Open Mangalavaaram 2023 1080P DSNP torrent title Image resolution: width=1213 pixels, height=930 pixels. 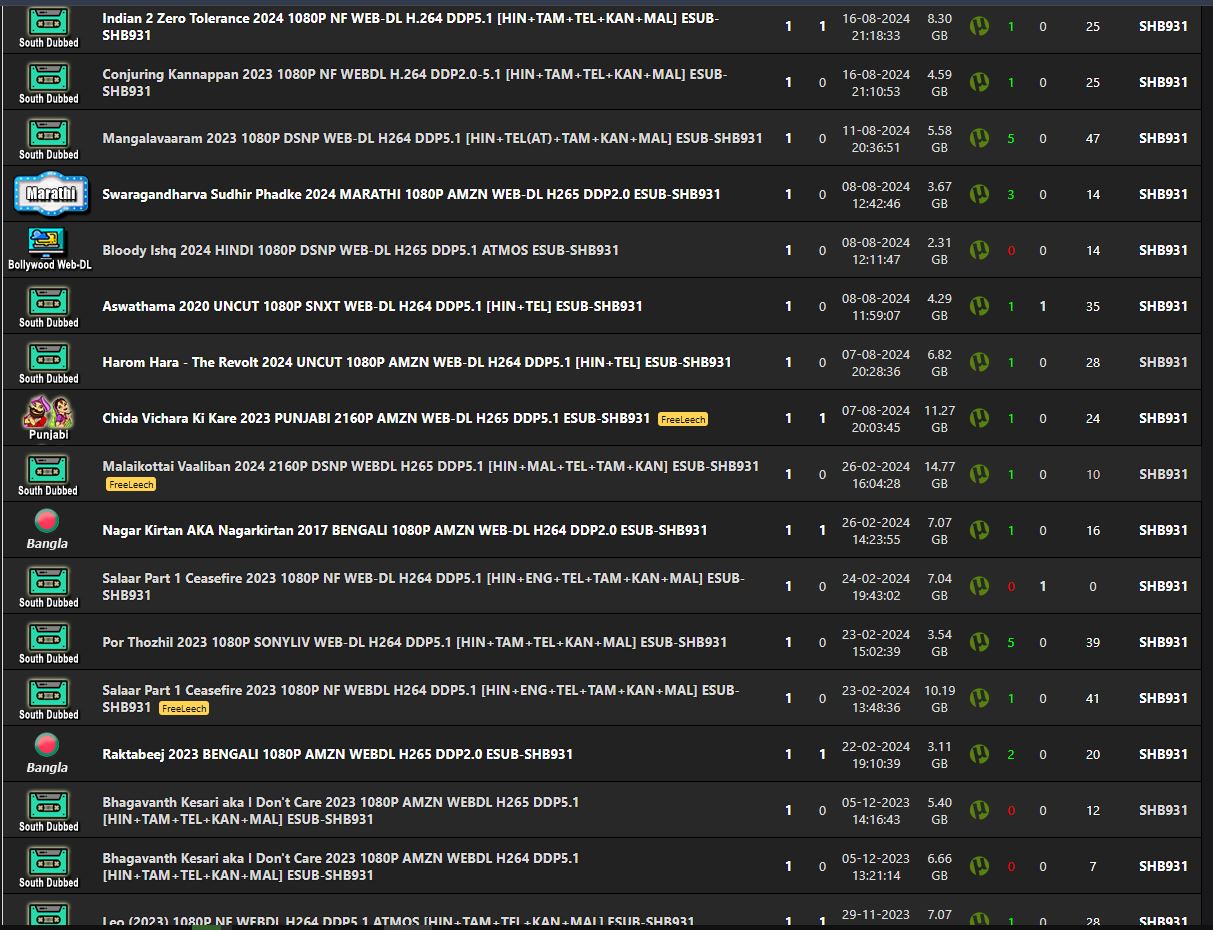coord(432,138)
